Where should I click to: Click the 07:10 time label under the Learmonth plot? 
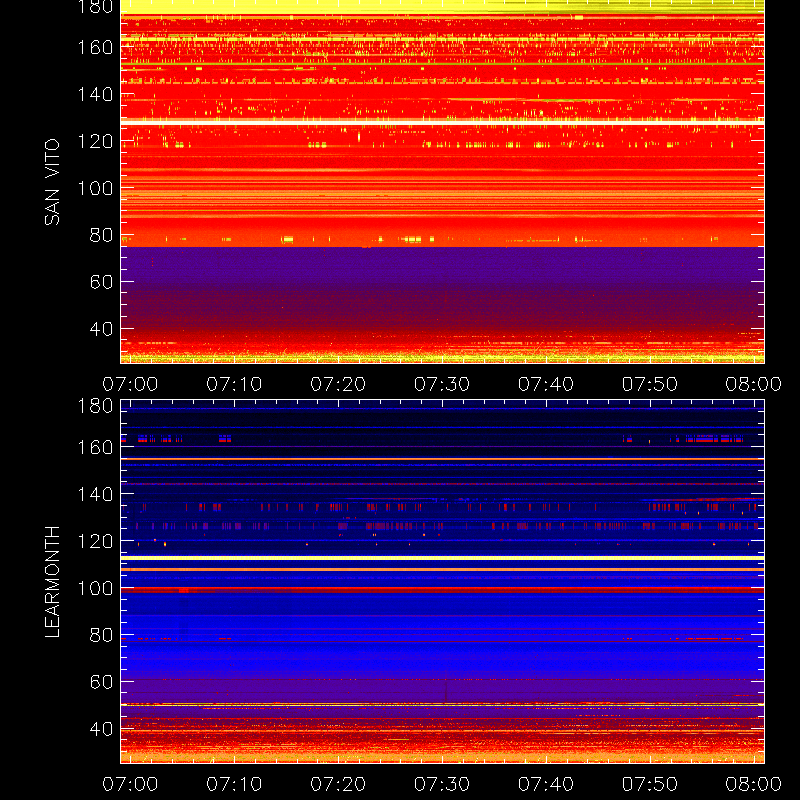(x=234, y=784)
